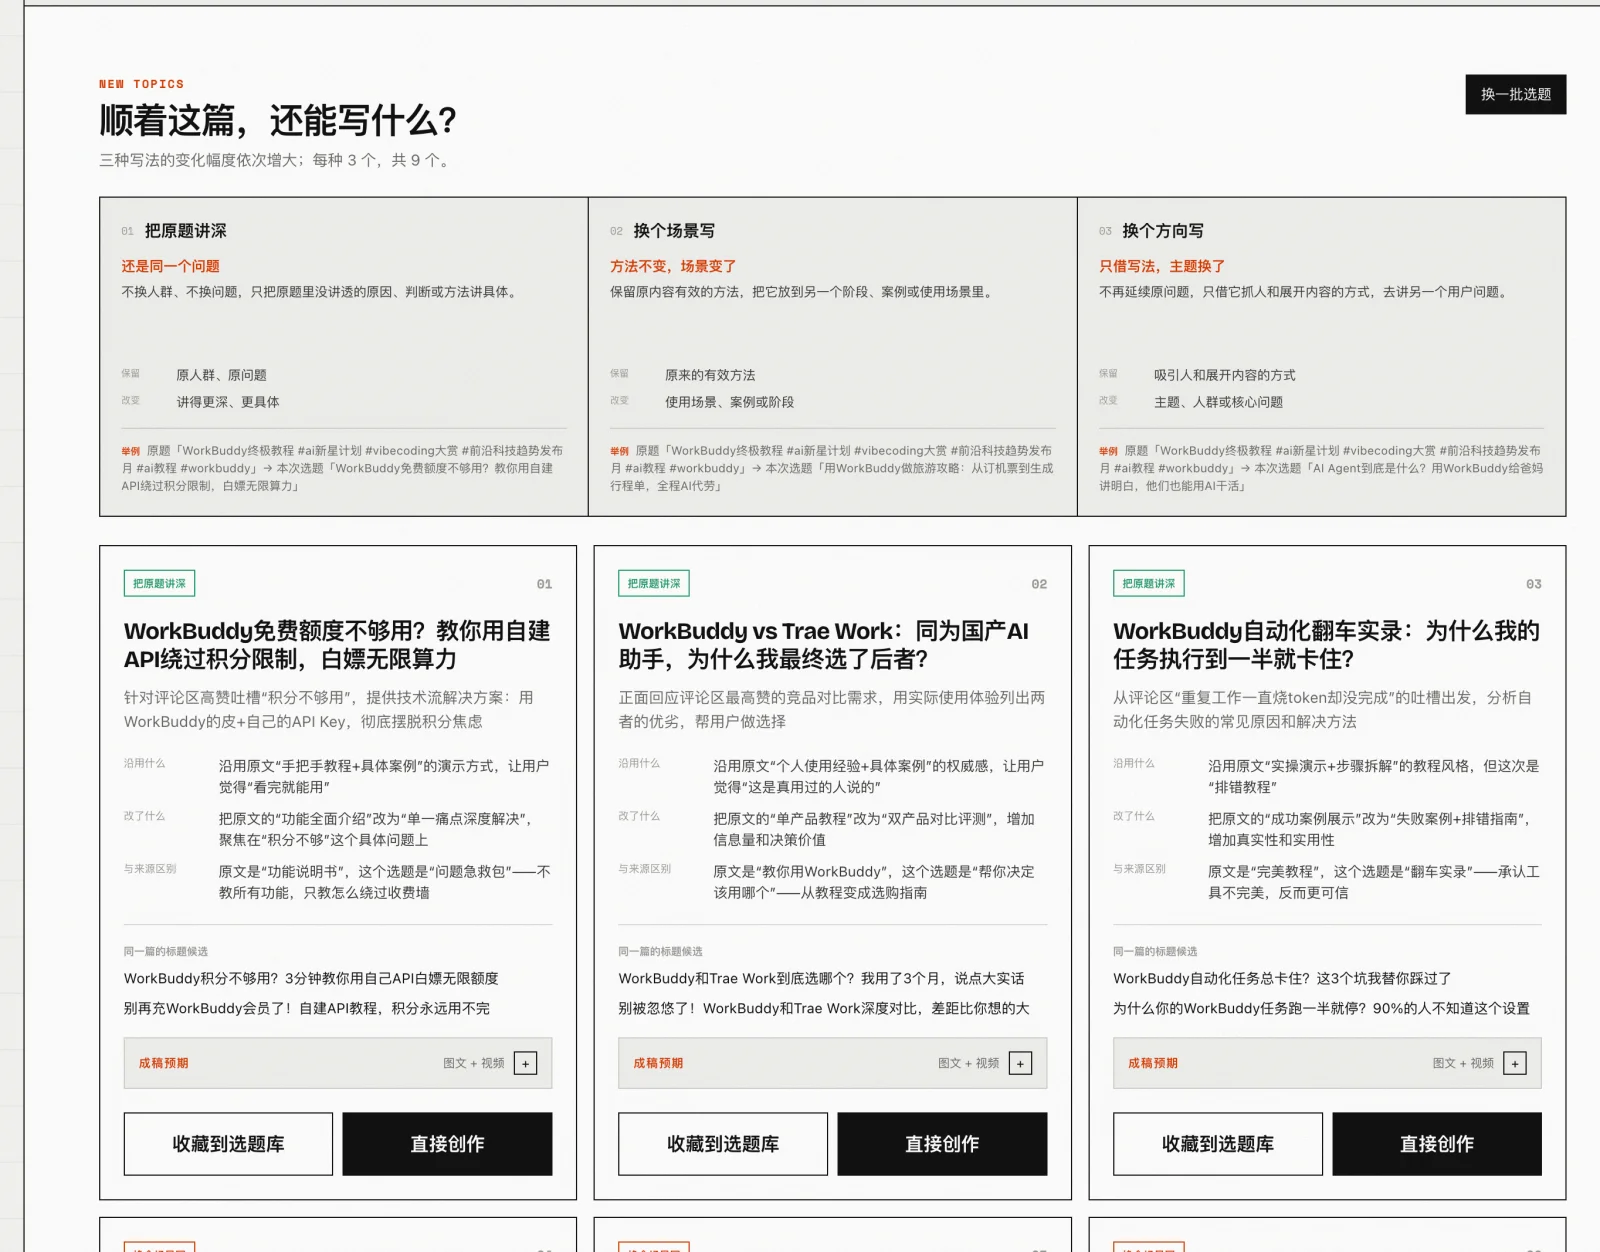Open title WorkBuddy vs Trae Work headline
This screenshot has height=1252, width=1600.
(x=823, y=645)
